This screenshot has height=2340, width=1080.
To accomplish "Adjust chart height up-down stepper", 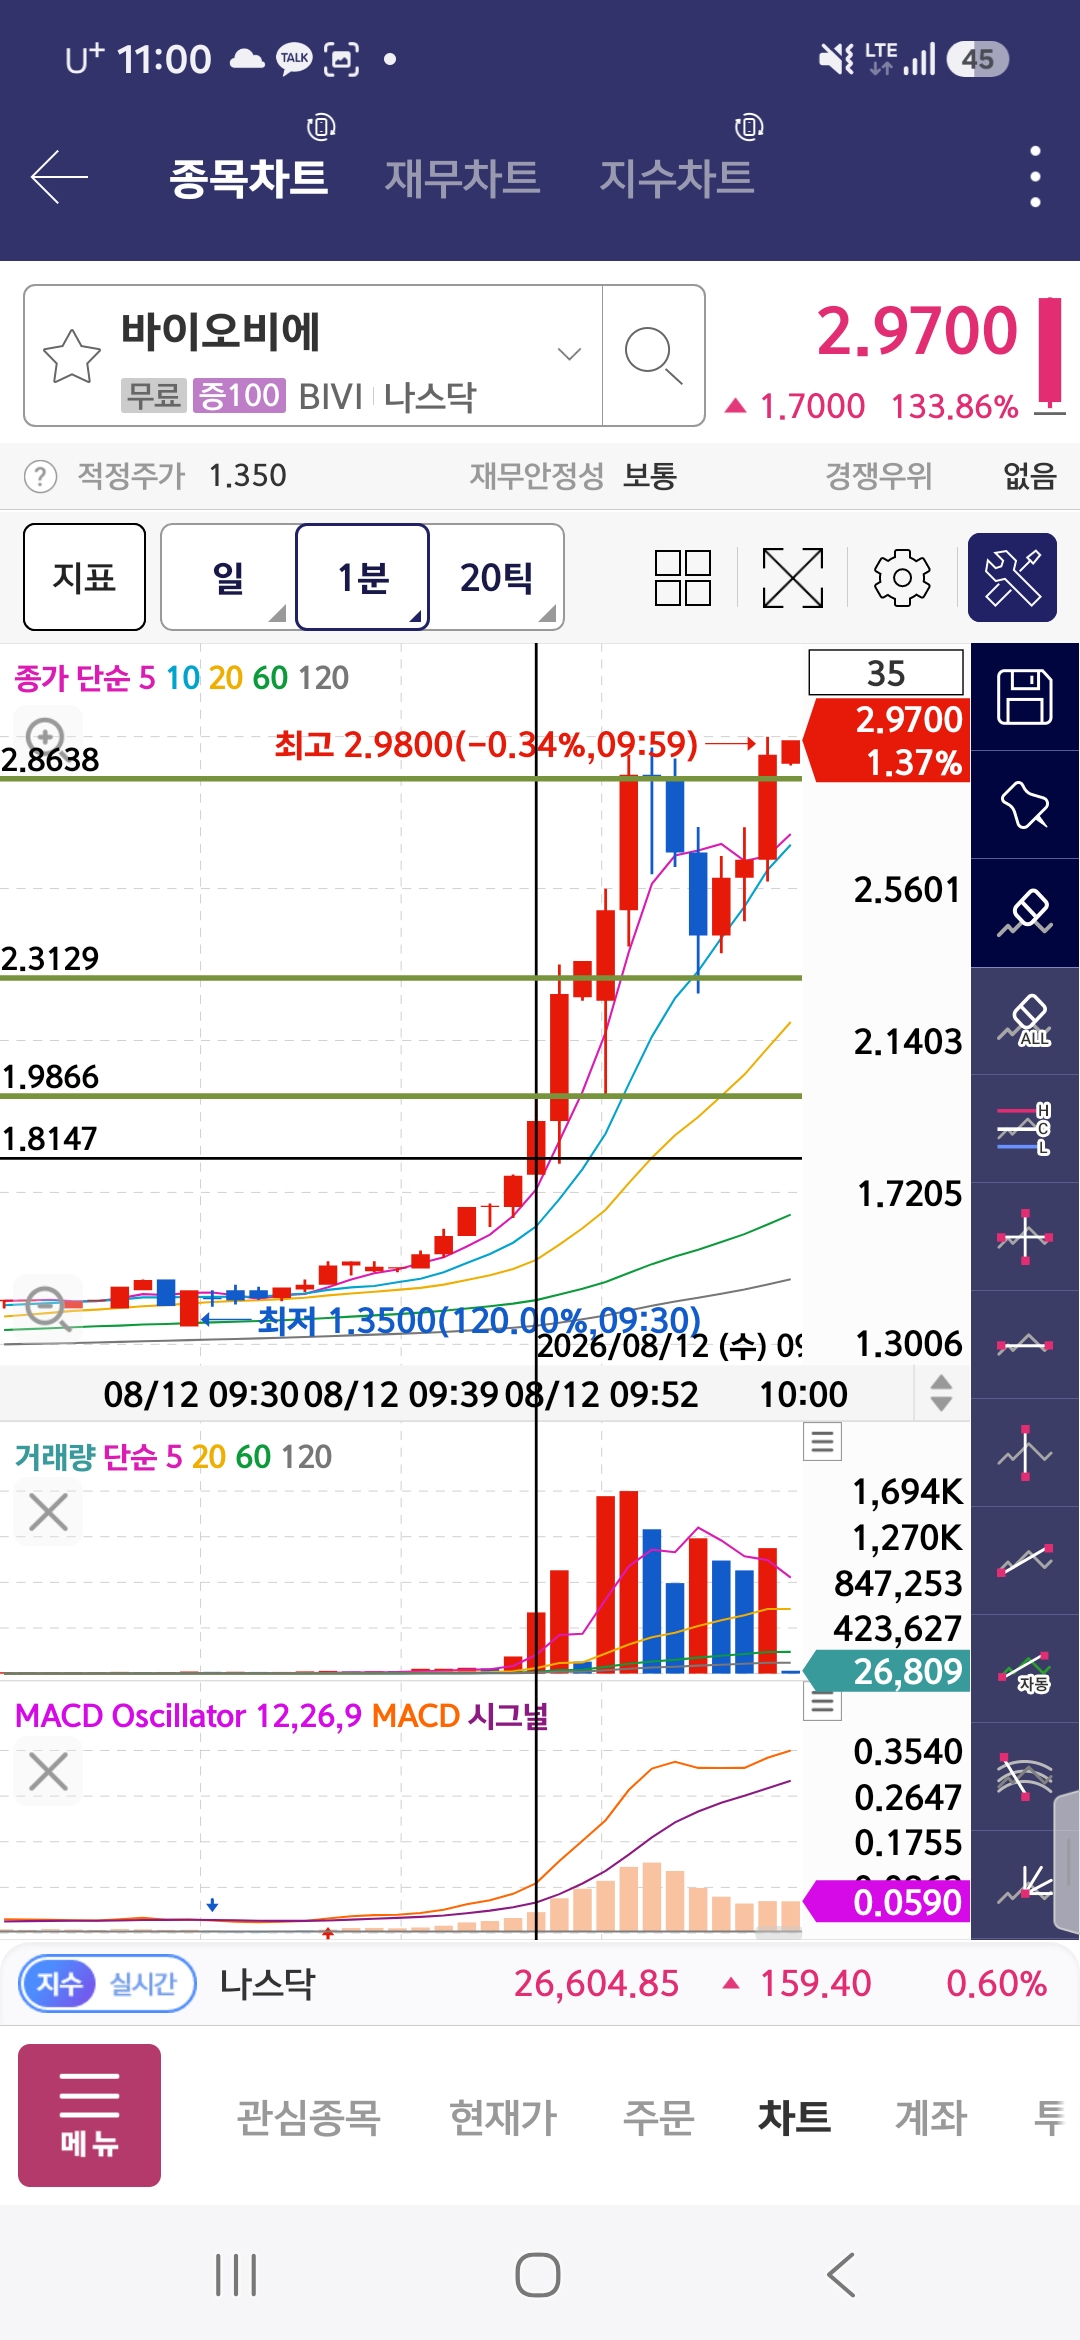I will [940, 1393].
